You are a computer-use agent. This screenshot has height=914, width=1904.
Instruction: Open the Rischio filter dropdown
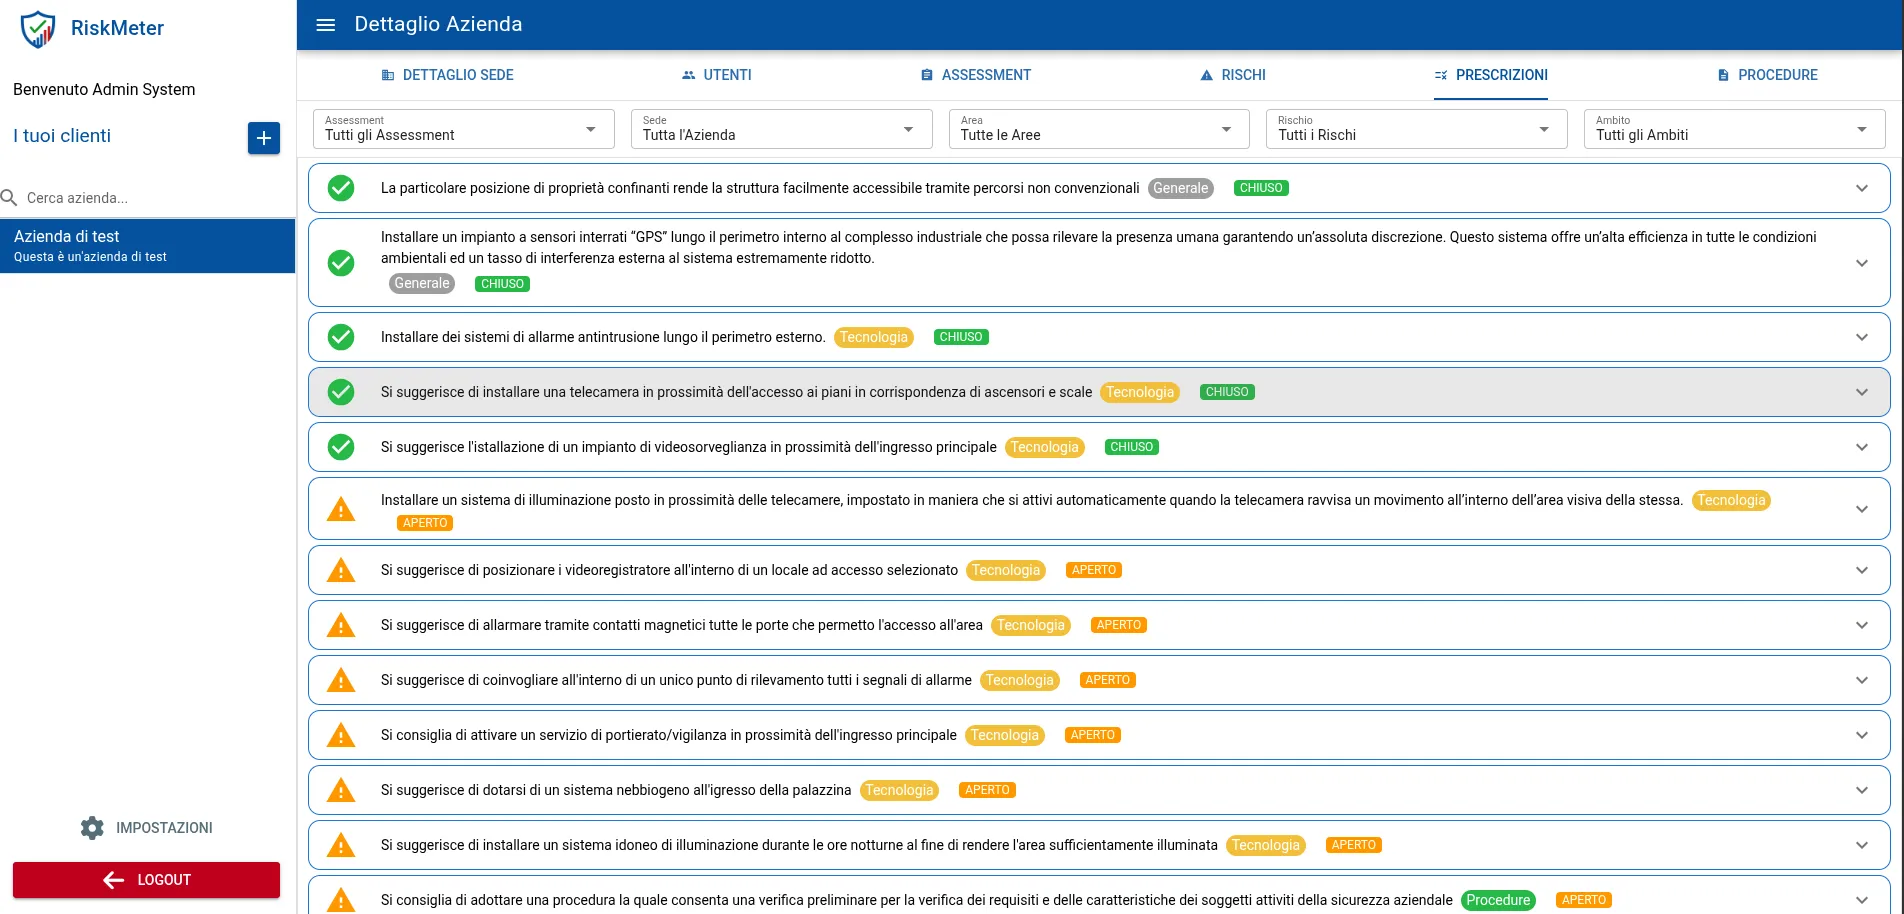(1416, 129)
